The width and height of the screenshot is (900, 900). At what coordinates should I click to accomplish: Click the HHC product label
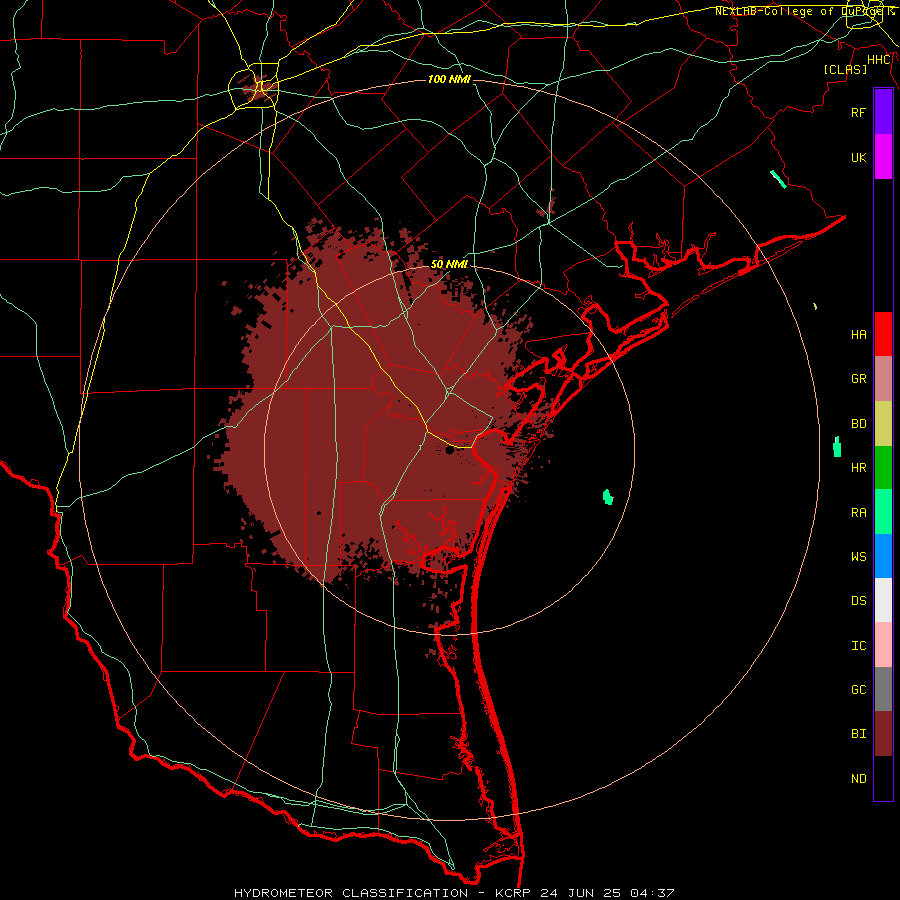click(x=878, y=60)
